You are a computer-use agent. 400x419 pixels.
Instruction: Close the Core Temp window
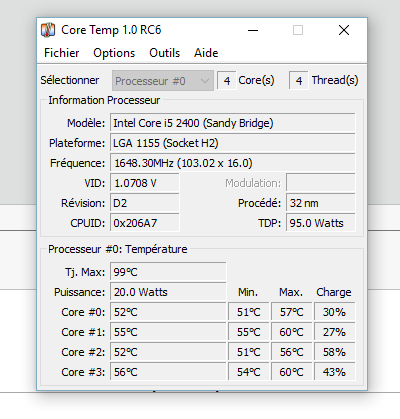pyautogui.click(x=344, y=30)
